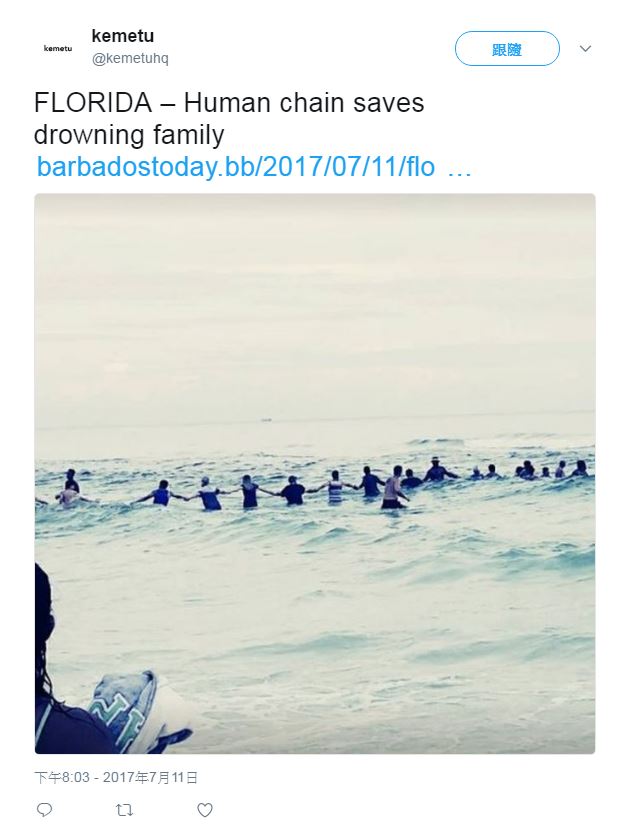Open the @kemetuhq handle link
The height and width of the screenshot is (833, 619).
[130, 58]
